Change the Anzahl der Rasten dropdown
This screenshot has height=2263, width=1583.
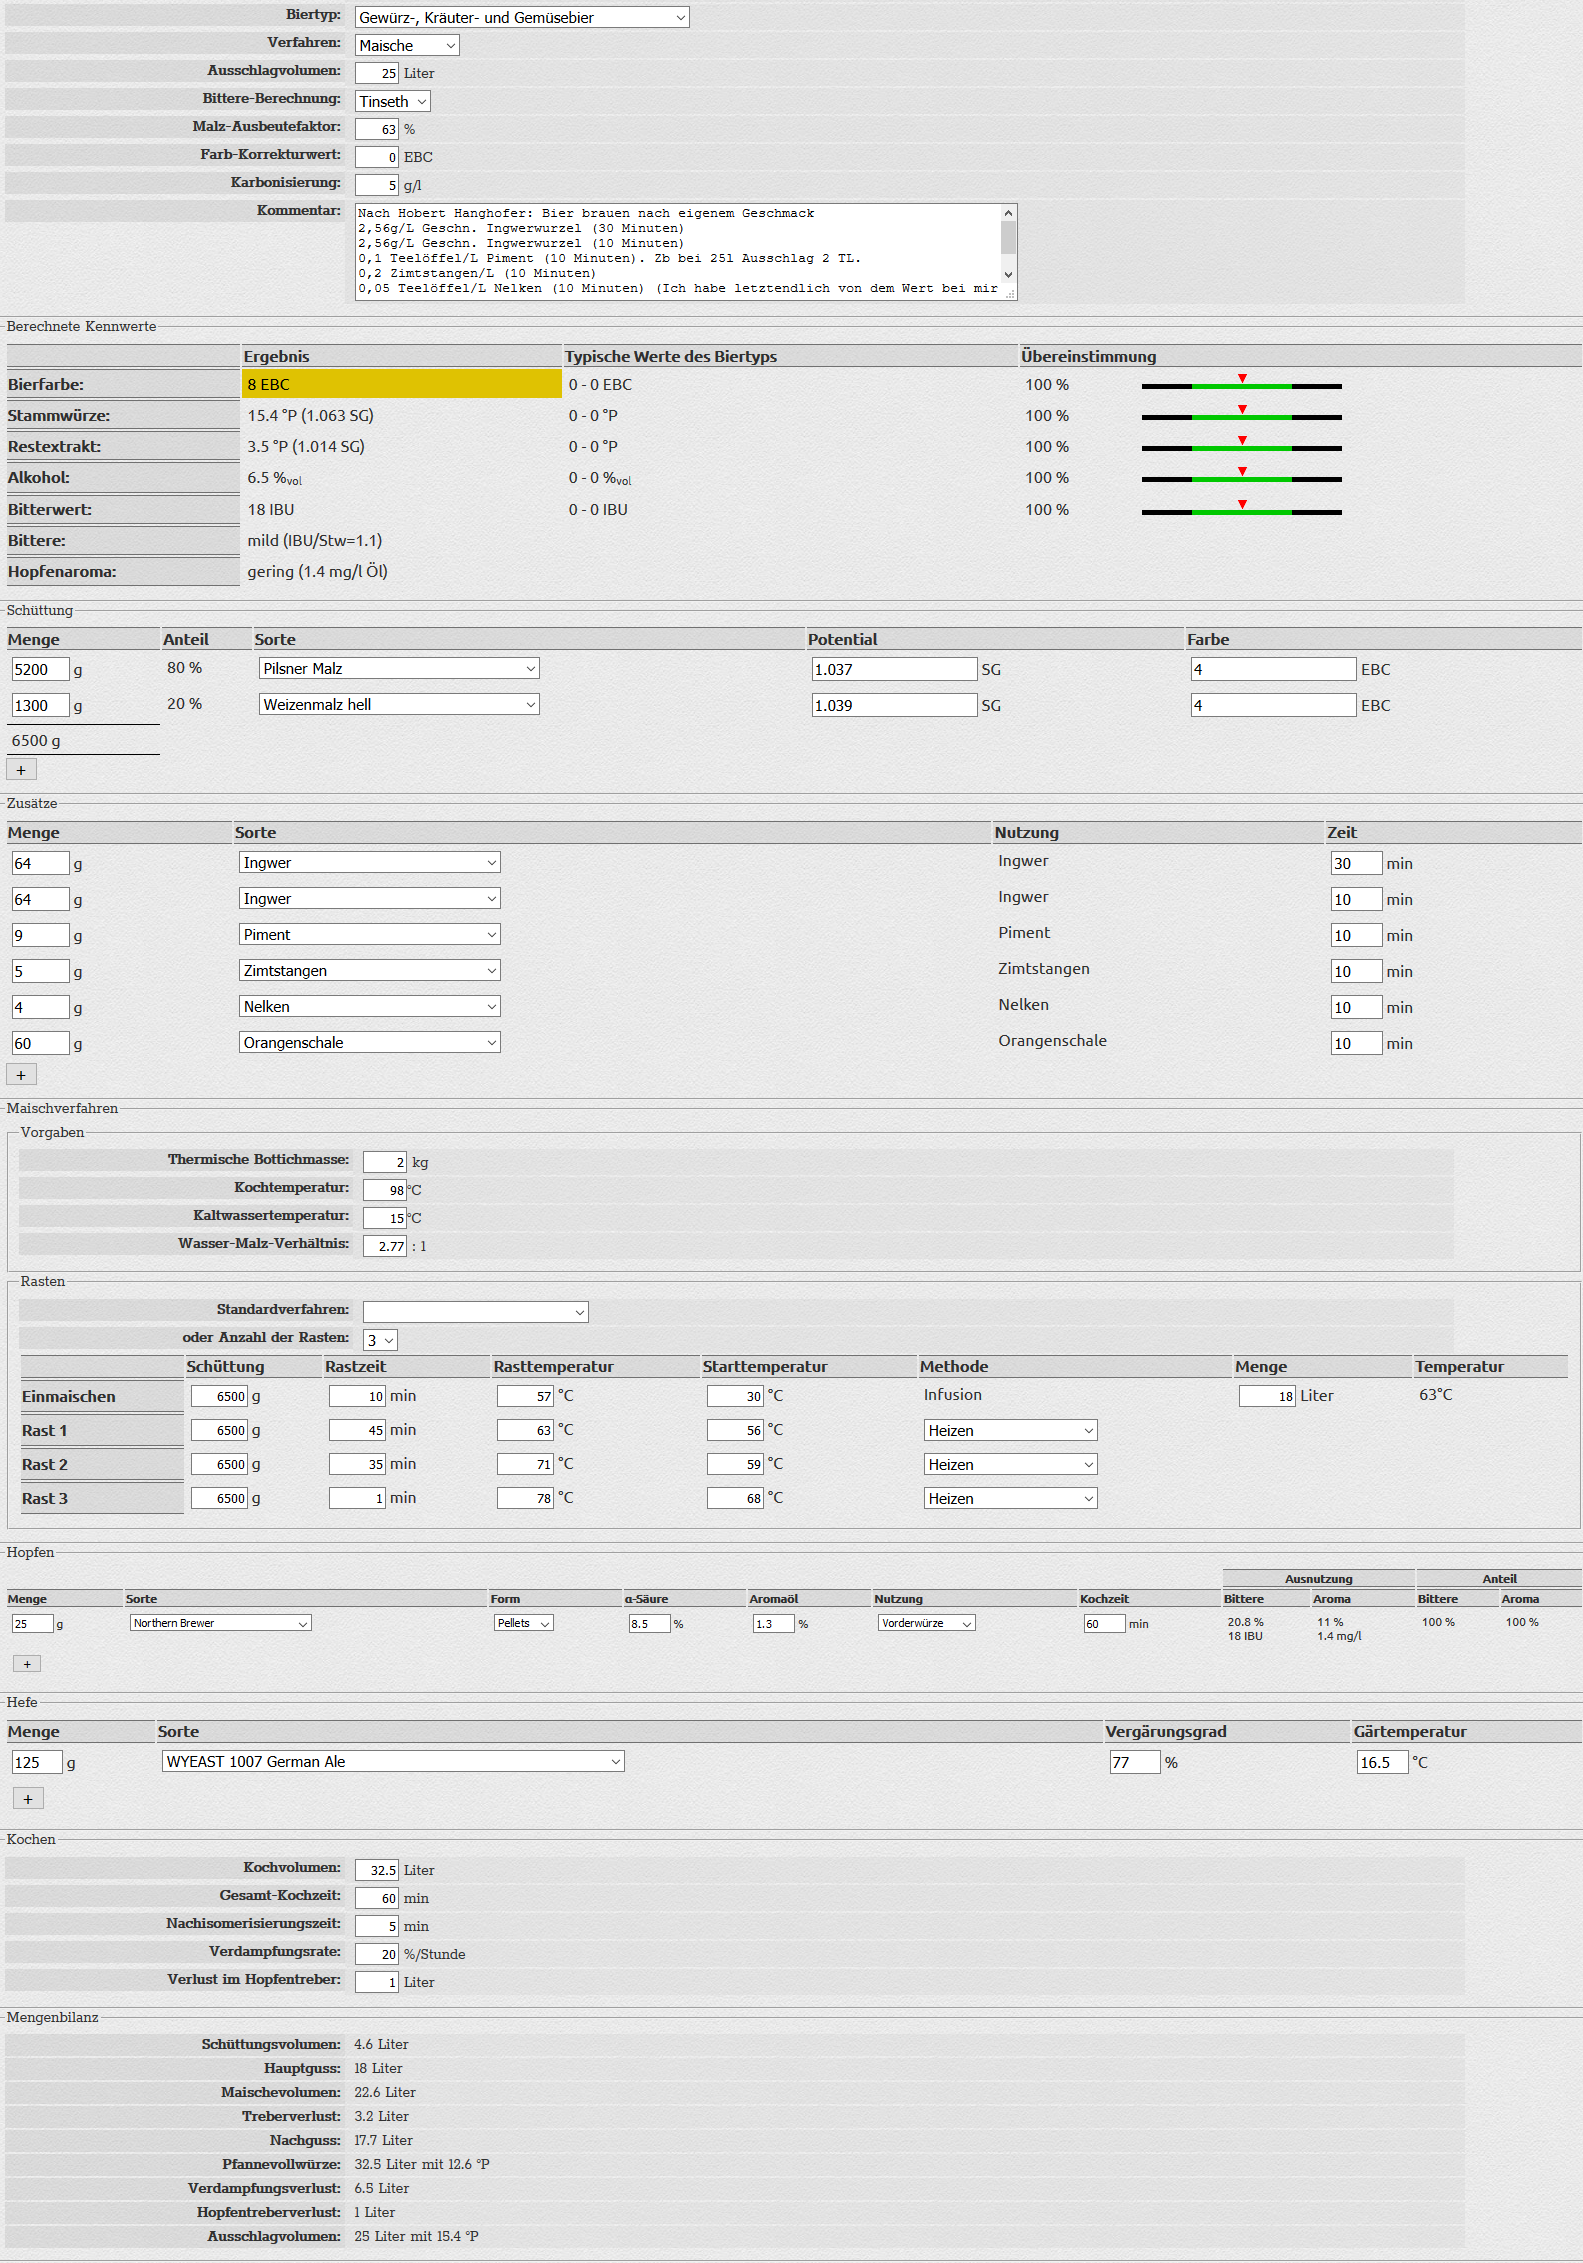tap(380, 1340)
